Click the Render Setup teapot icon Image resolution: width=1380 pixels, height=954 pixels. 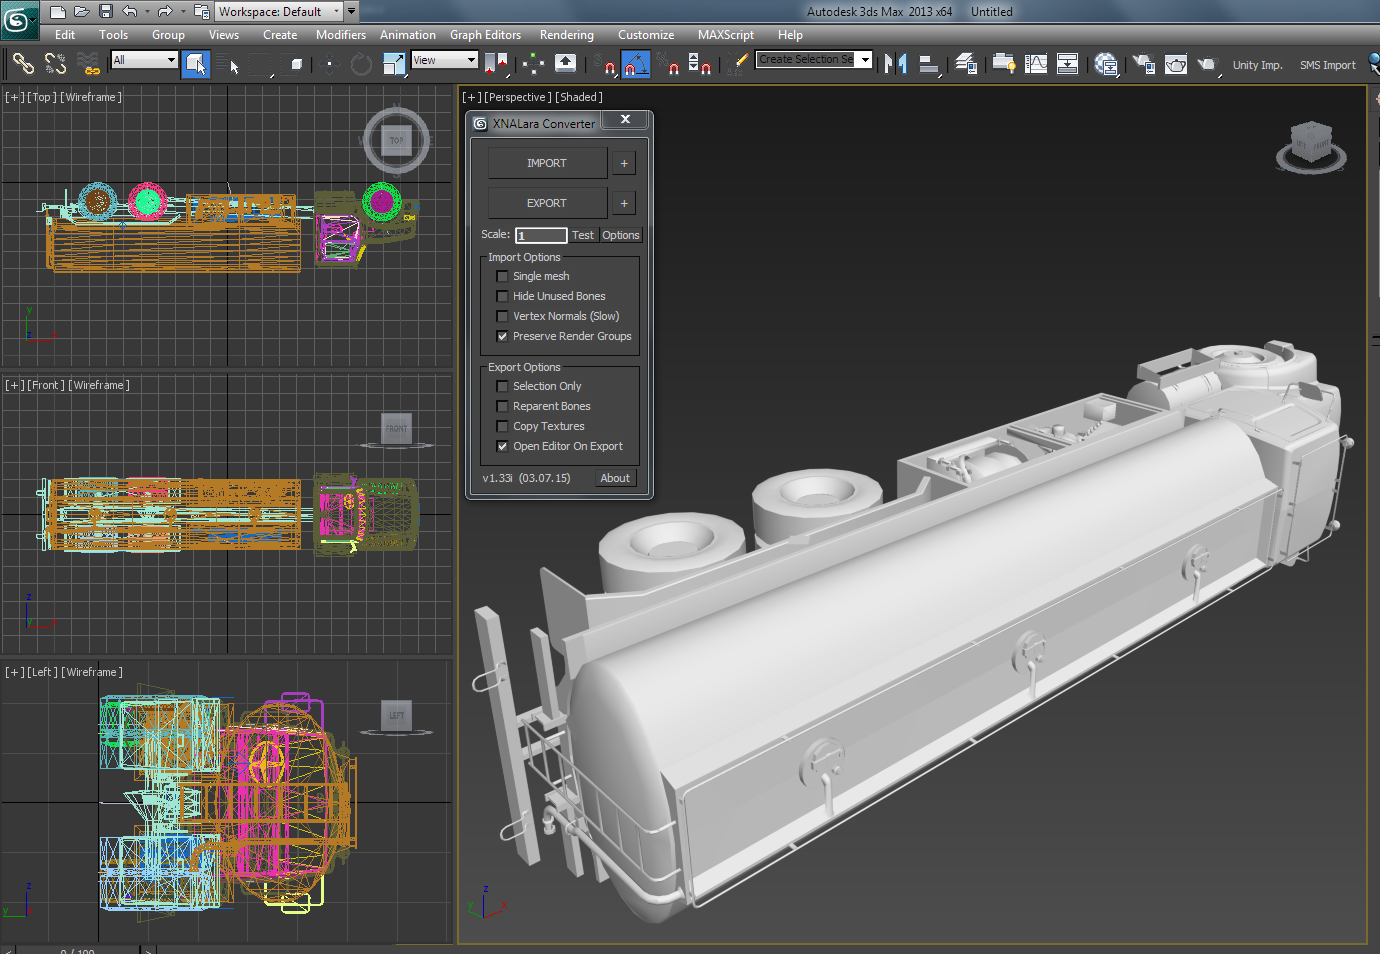(1143, 64)
